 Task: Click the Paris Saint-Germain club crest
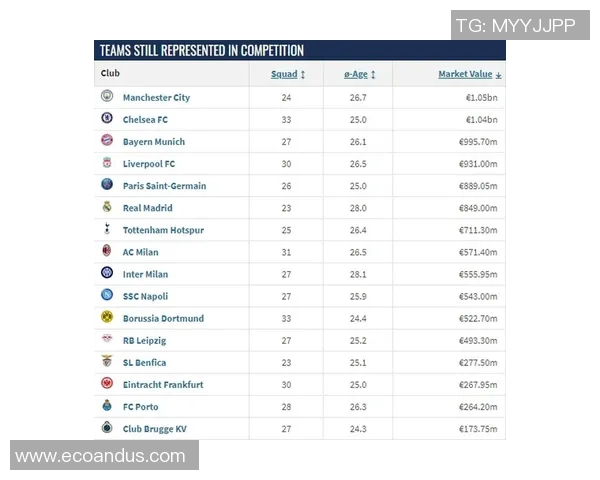(107, 185)
